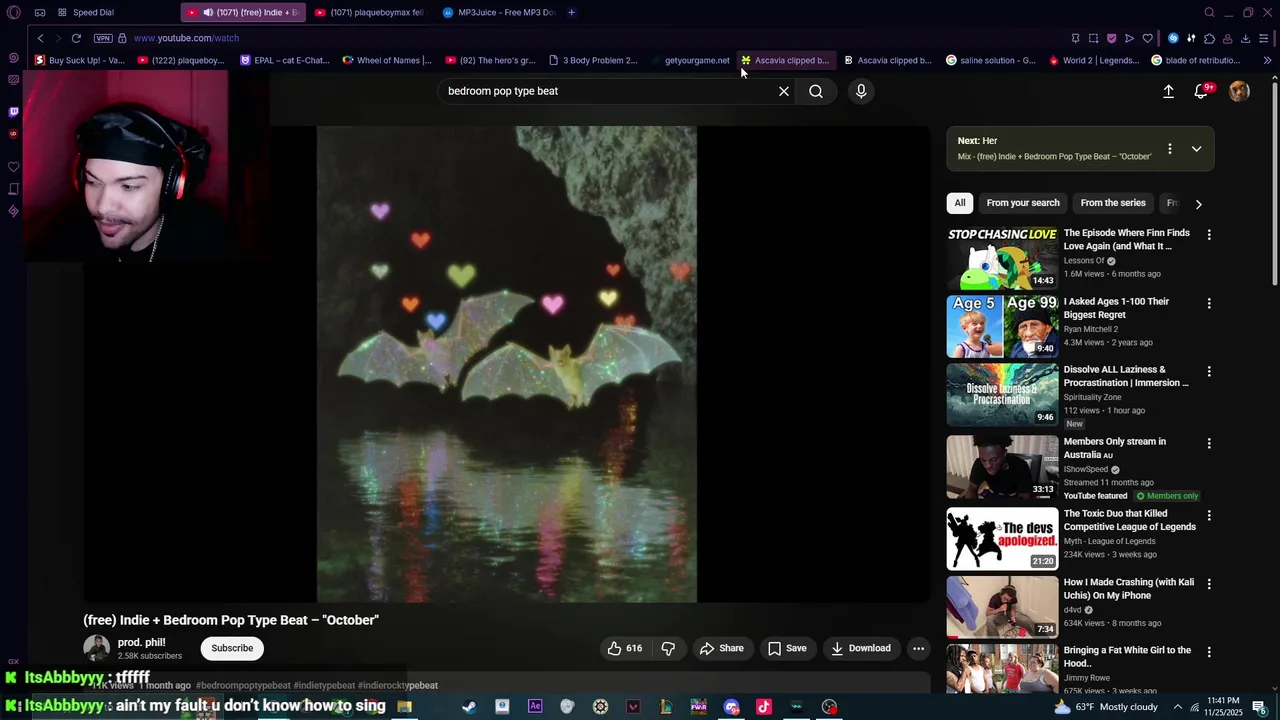1280x720 pixels.
Task: Open the taskbar clock 11:41 PM
Action: pos(1223,707)
